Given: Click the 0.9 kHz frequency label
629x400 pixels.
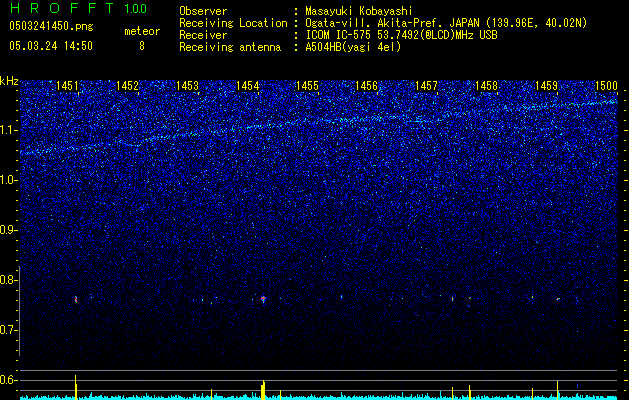Looking at the screenshot, I should tap(9, 230).
